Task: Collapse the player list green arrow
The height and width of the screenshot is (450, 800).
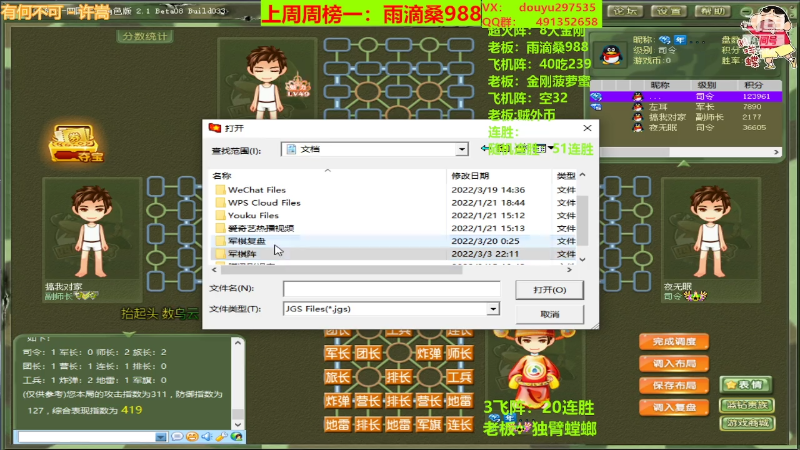Action: [x=684, y=163]
